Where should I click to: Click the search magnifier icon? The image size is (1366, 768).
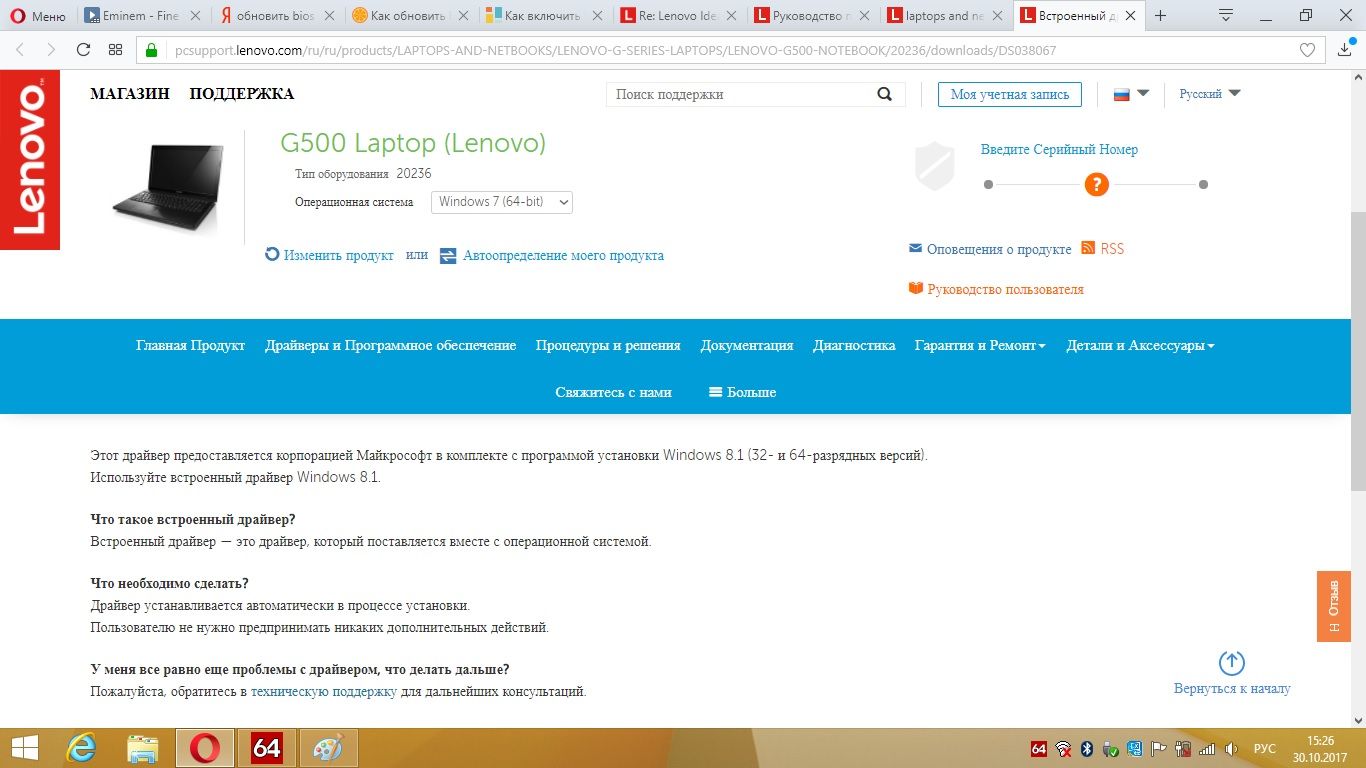(x=885, y=94)
